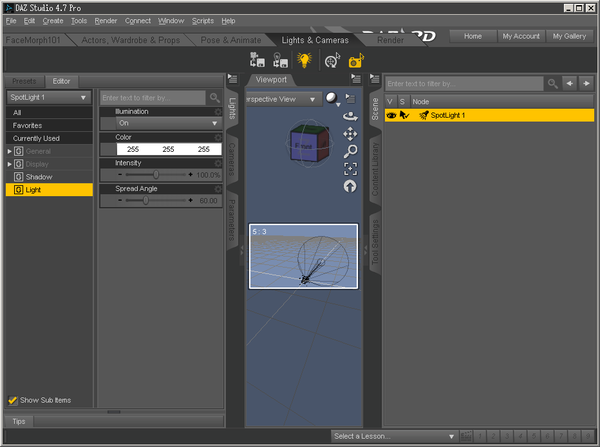The image size is (600, 447).
Task: Click the Scene pane filter text field
Action: [x=464, y=83]
